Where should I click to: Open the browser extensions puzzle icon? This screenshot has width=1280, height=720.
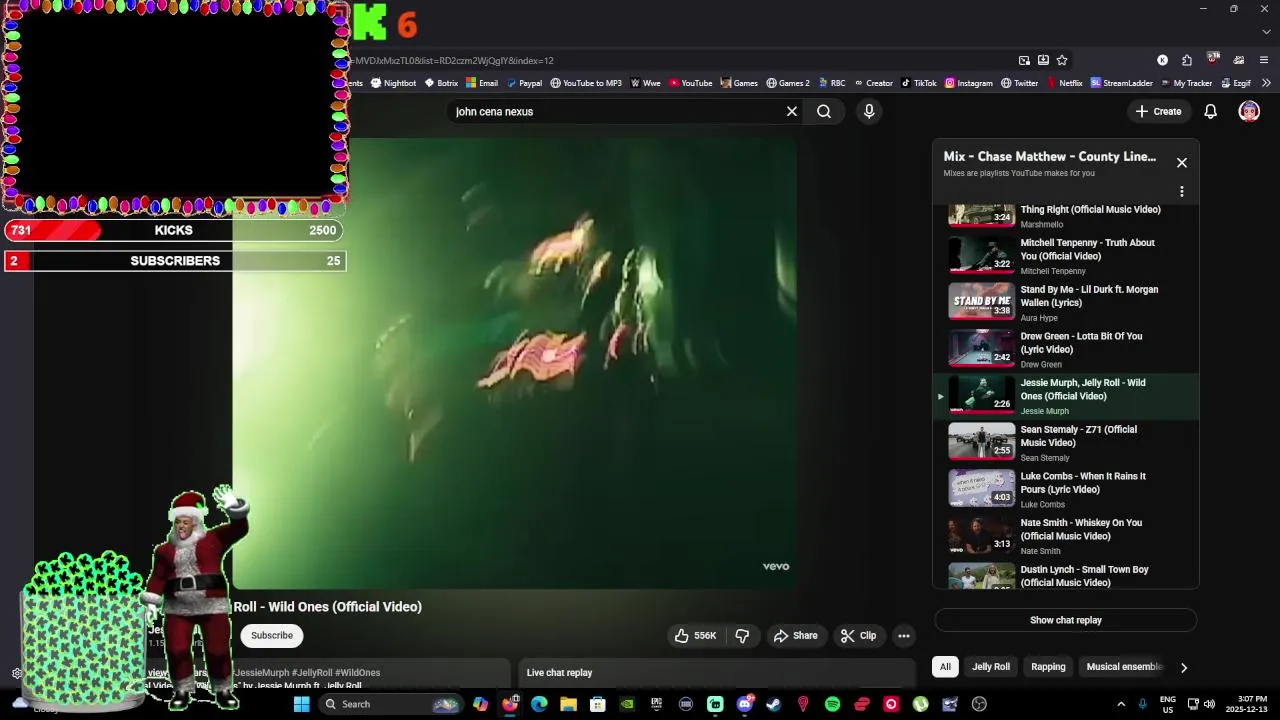tap(1187, 60)
